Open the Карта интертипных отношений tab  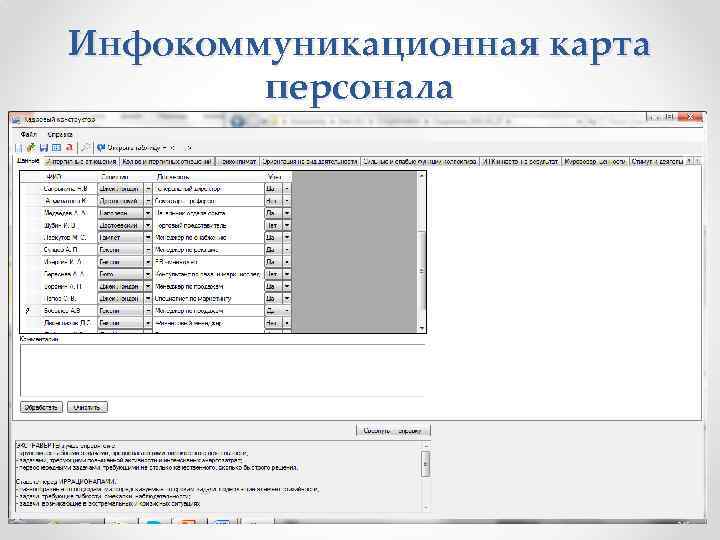tap(167, 162)
